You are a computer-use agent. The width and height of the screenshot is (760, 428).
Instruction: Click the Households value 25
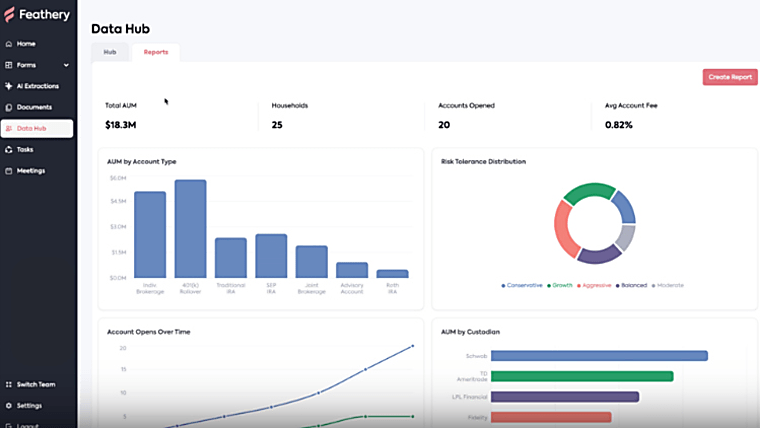click(277, 125)
